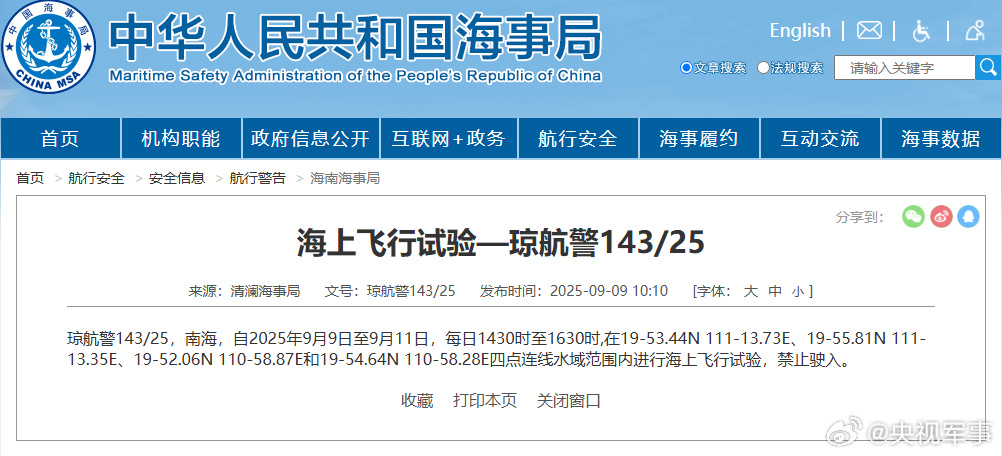Set font size to 小
1002x456 pixels.
point(797,291)
